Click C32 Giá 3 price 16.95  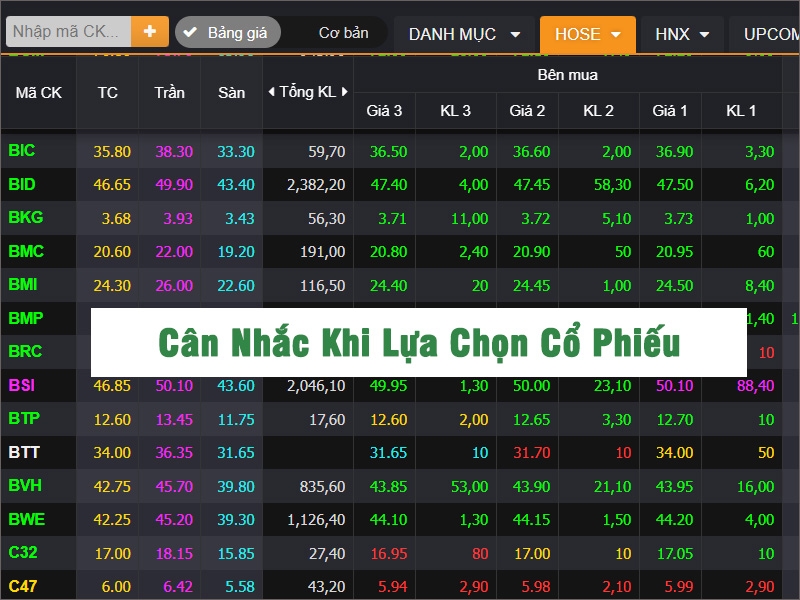pyautogui.click(x=389, y=554)
